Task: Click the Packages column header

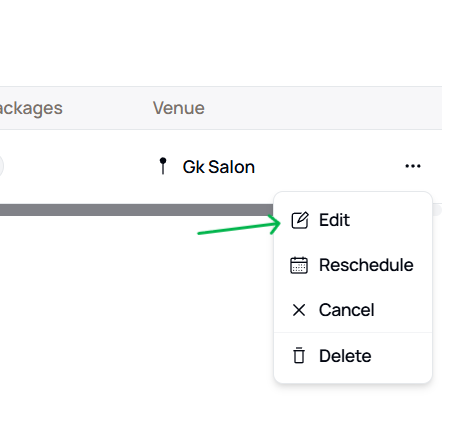Action: click(x=31, y=108)
